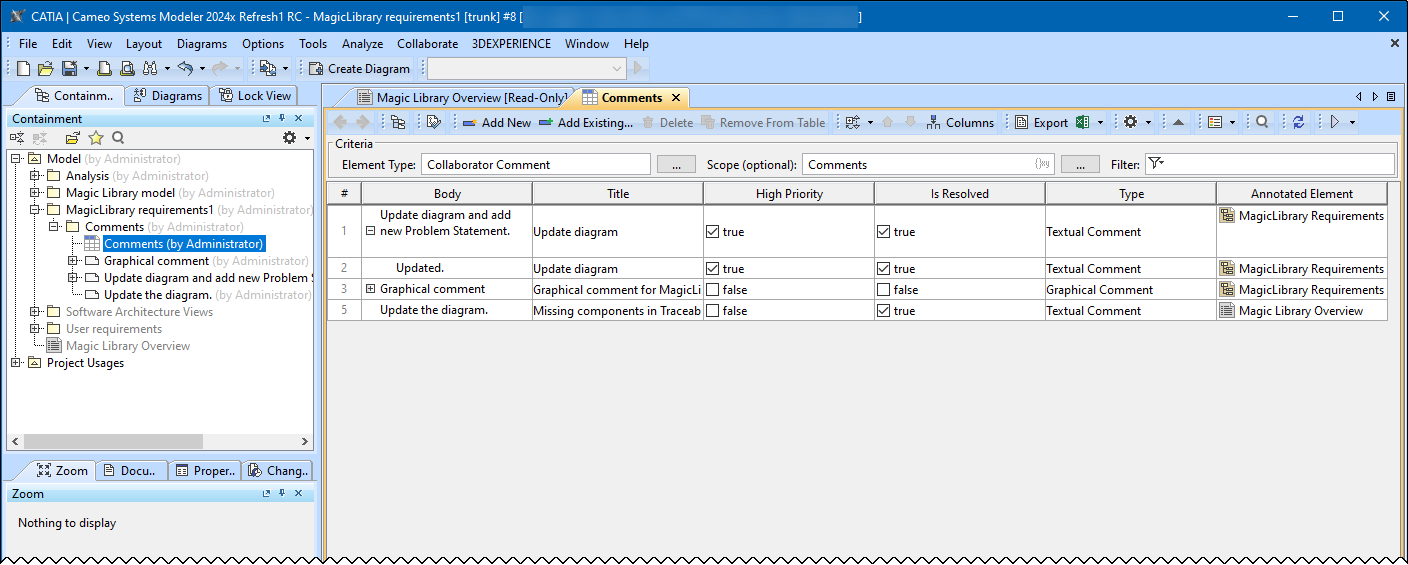Click the Undo arrow icon
This screenshot has width=1408, height=565.
pyautogui.click(x=185, y=69)
